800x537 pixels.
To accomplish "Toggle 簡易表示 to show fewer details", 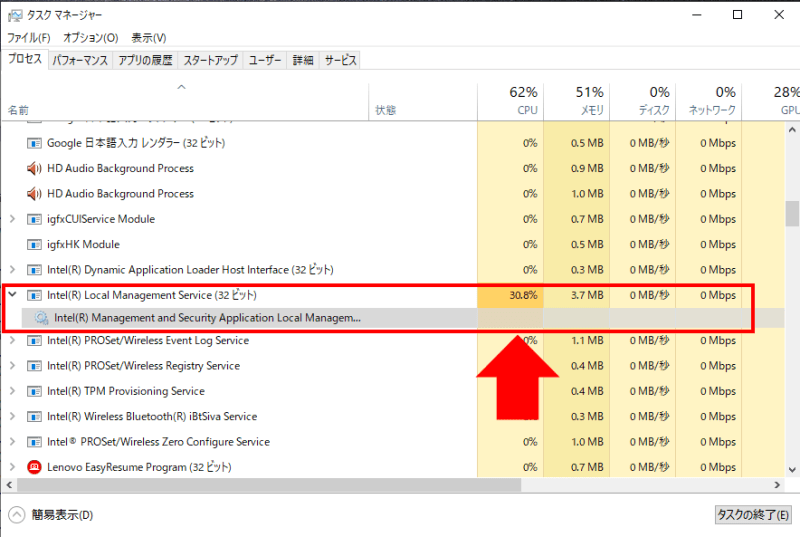I will click(50, 515).
